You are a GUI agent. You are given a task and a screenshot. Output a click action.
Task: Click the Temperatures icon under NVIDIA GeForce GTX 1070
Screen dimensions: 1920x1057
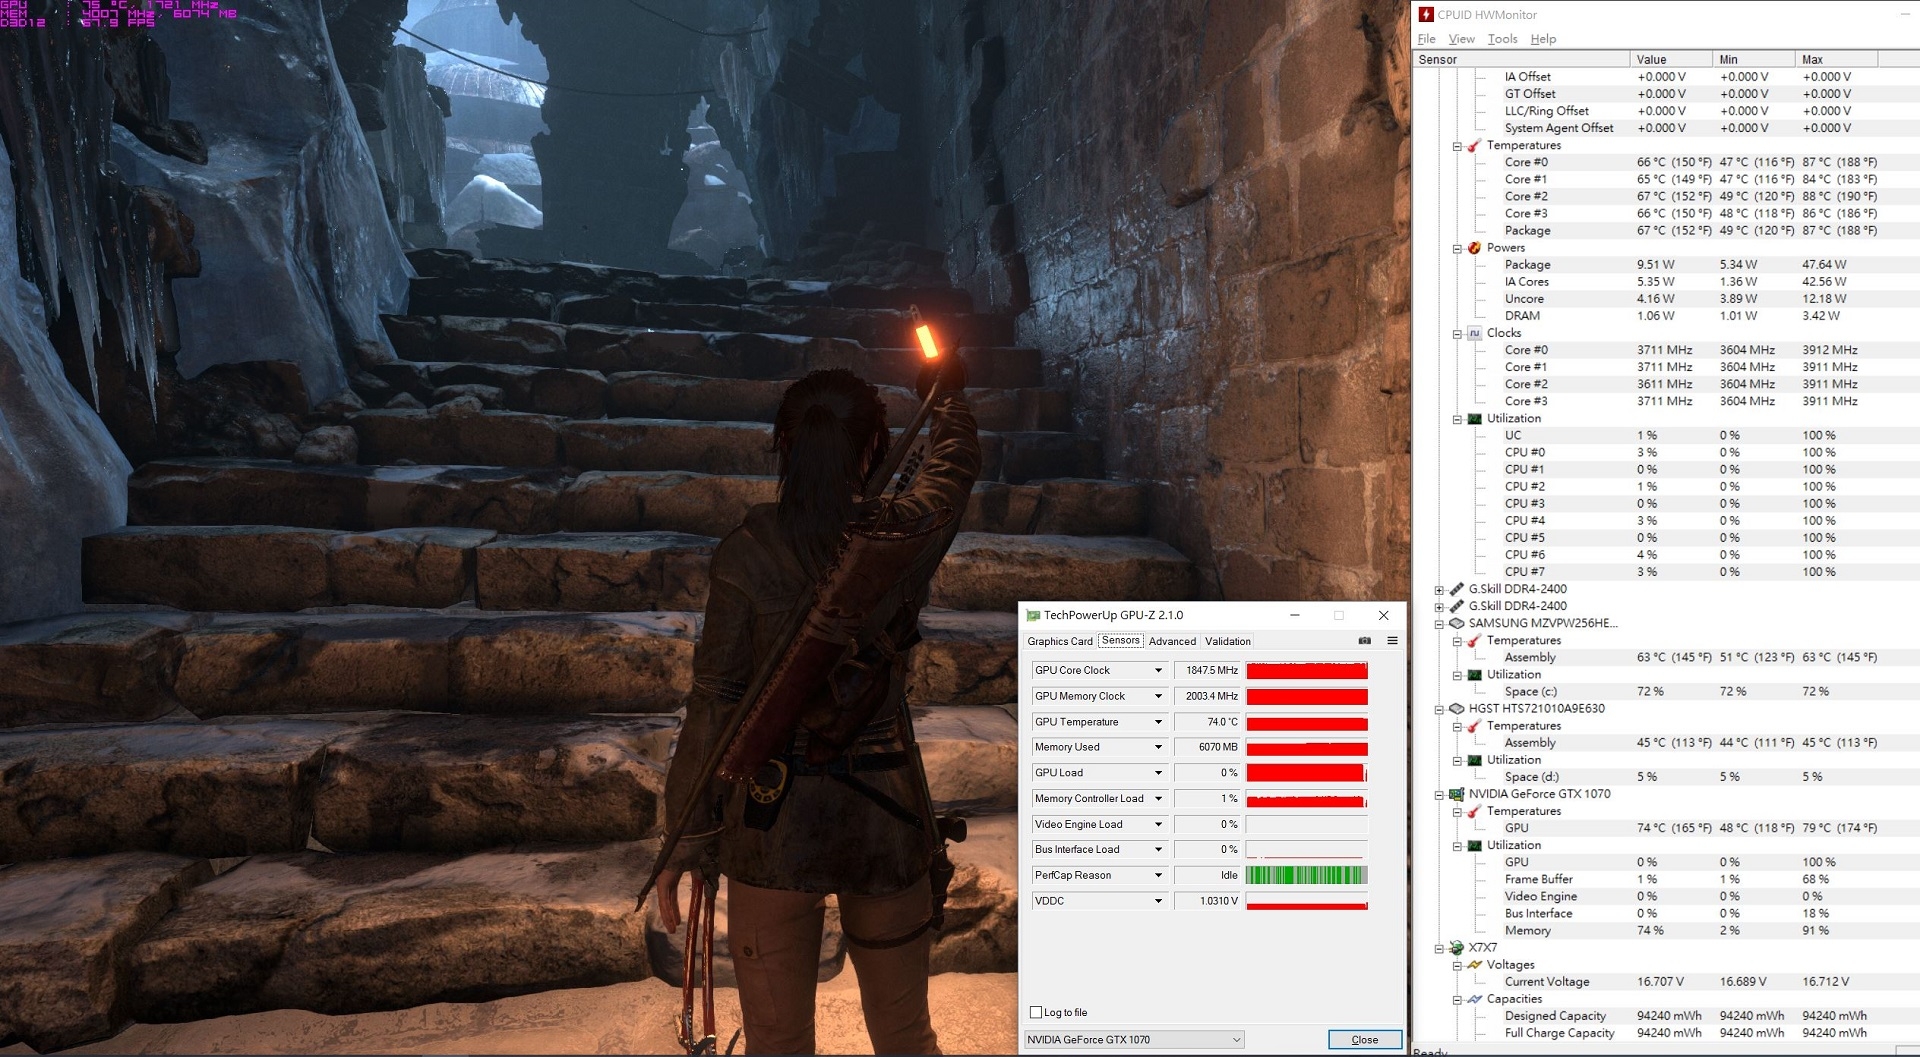pyautogui.click(x=1473, y=811)
